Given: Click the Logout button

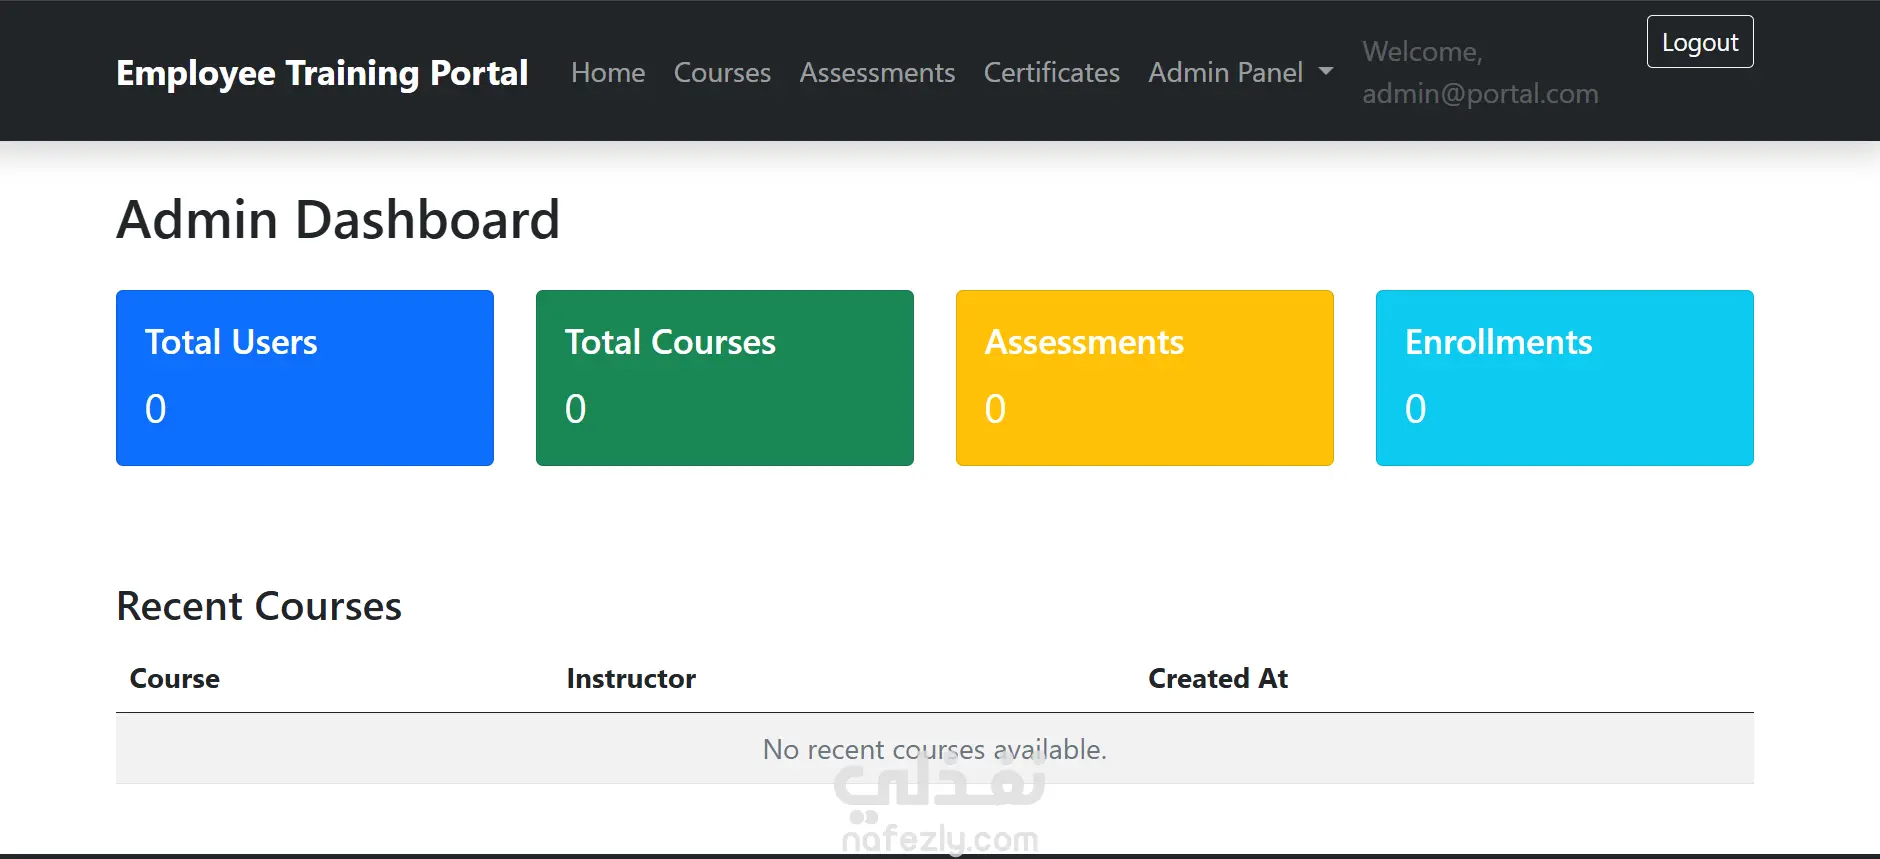Looking at the screenshot, I should (x=1700, y=42).
